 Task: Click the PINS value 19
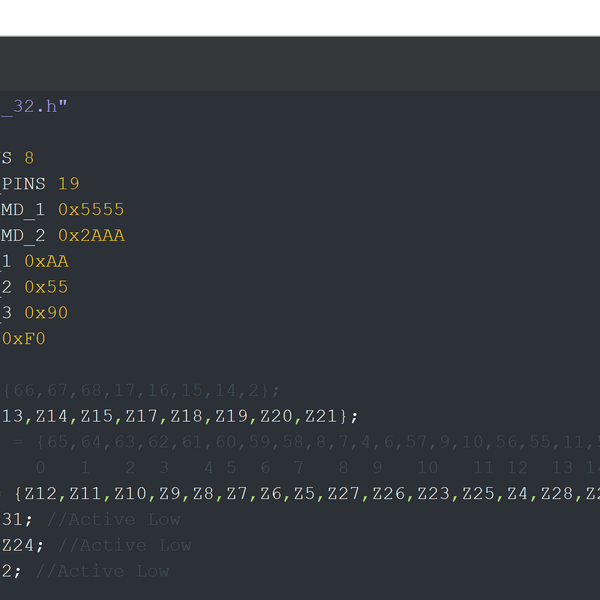(x=68, y=184)
